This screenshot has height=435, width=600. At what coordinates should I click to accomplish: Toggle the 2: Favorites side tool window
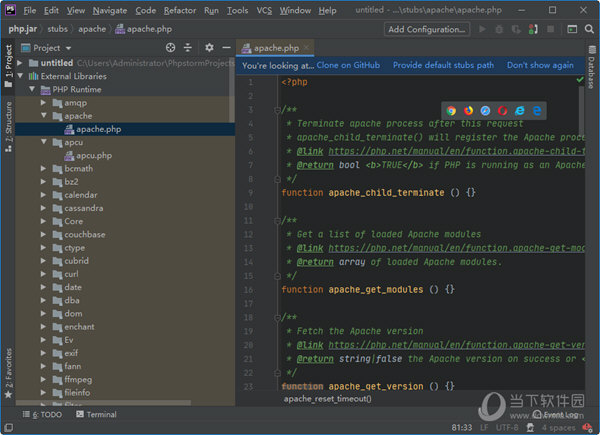[x=8, y=373]
